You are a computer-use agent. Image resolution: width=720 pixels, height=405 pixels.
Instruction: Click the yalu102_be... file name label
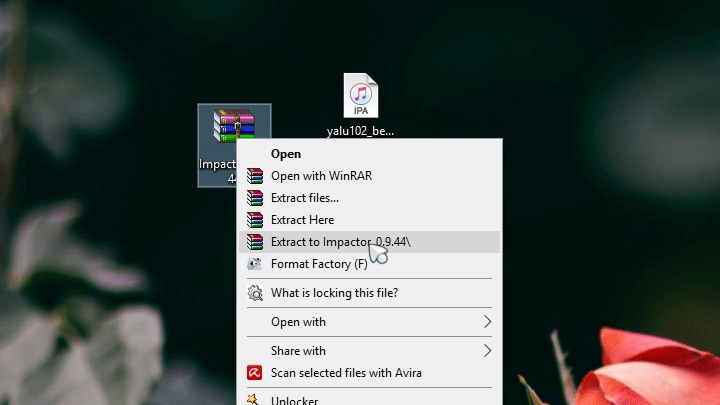[x=360, y=131]
